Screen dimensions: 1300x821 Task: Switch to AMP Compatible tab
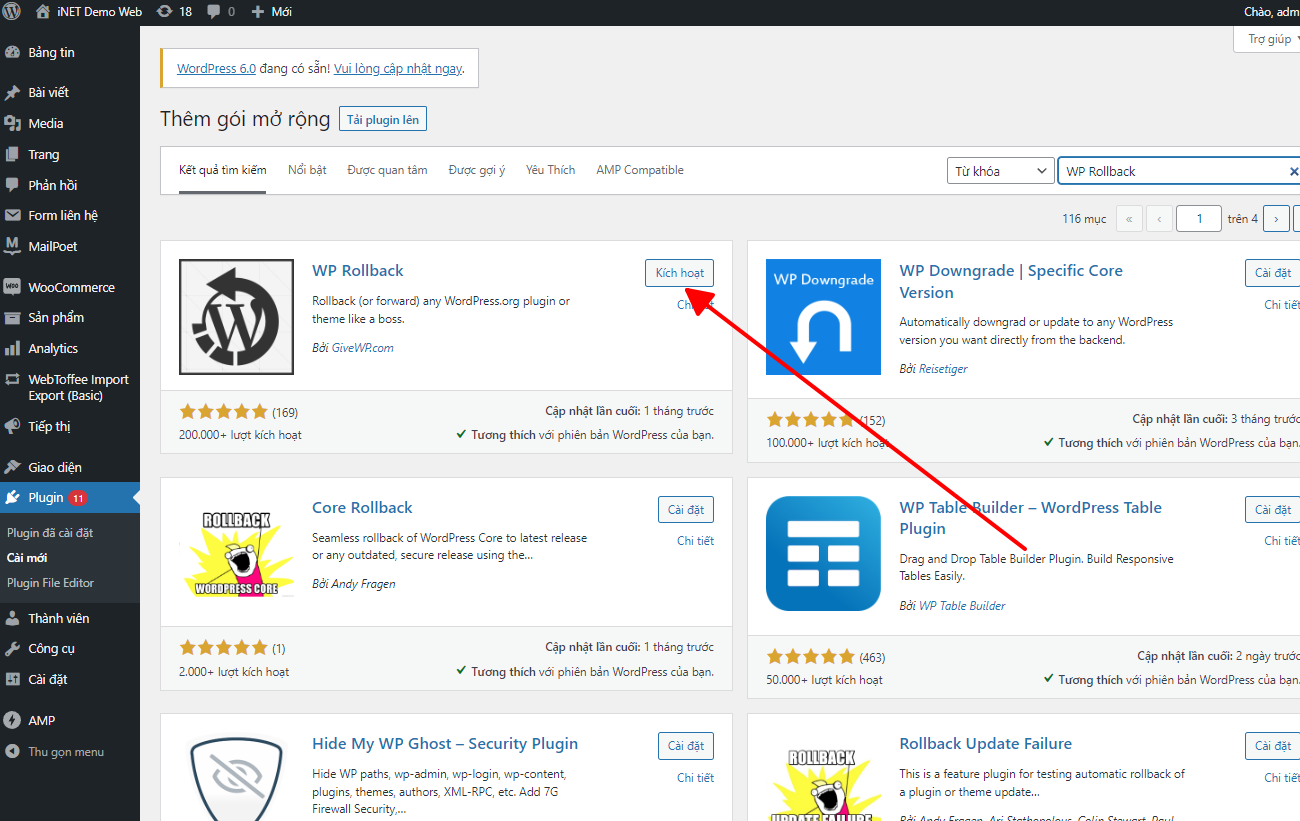(640, 170)
